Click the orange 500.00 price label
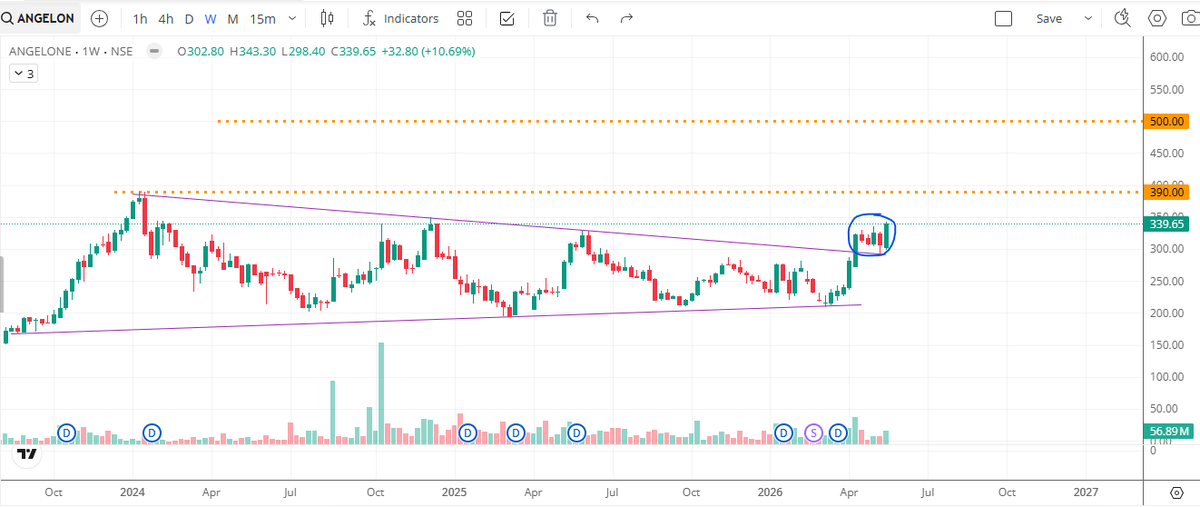Image resolution: width=1200 pixels, height=507 pixels. (1166, 121)
